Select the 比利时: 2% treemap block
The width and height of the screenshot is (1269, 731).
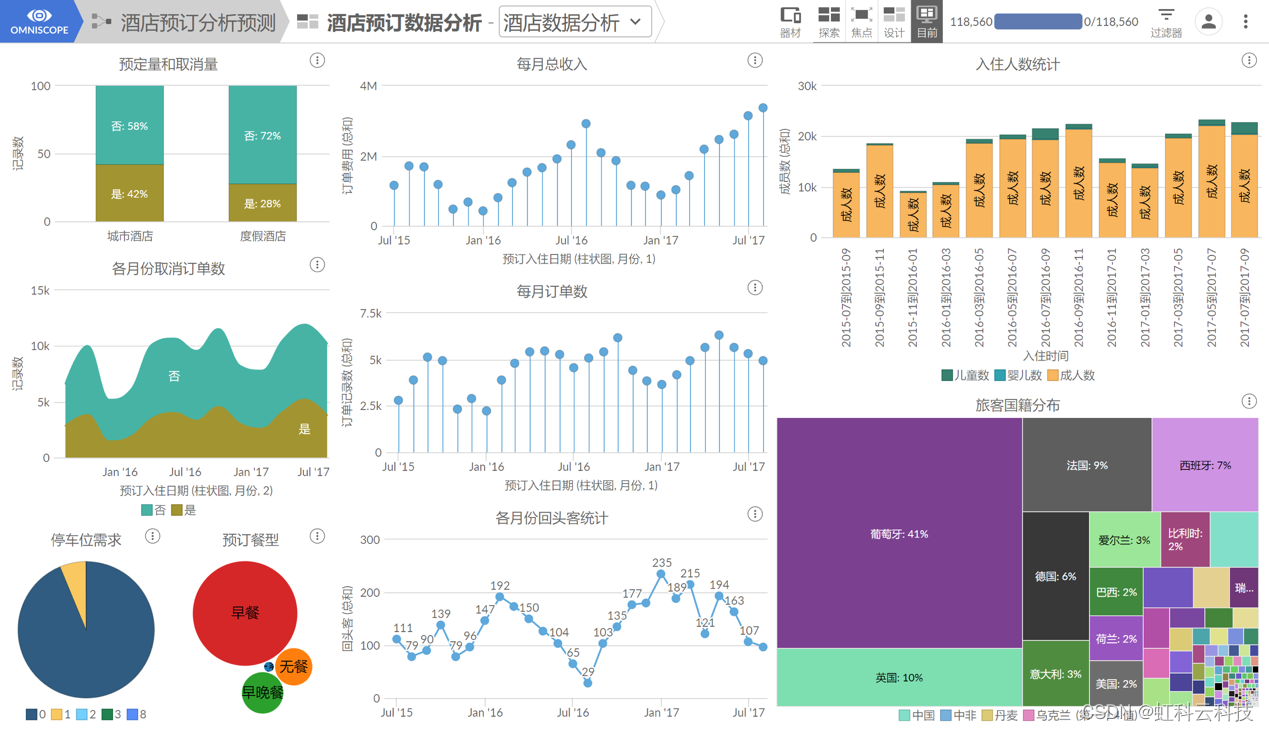1185,540
